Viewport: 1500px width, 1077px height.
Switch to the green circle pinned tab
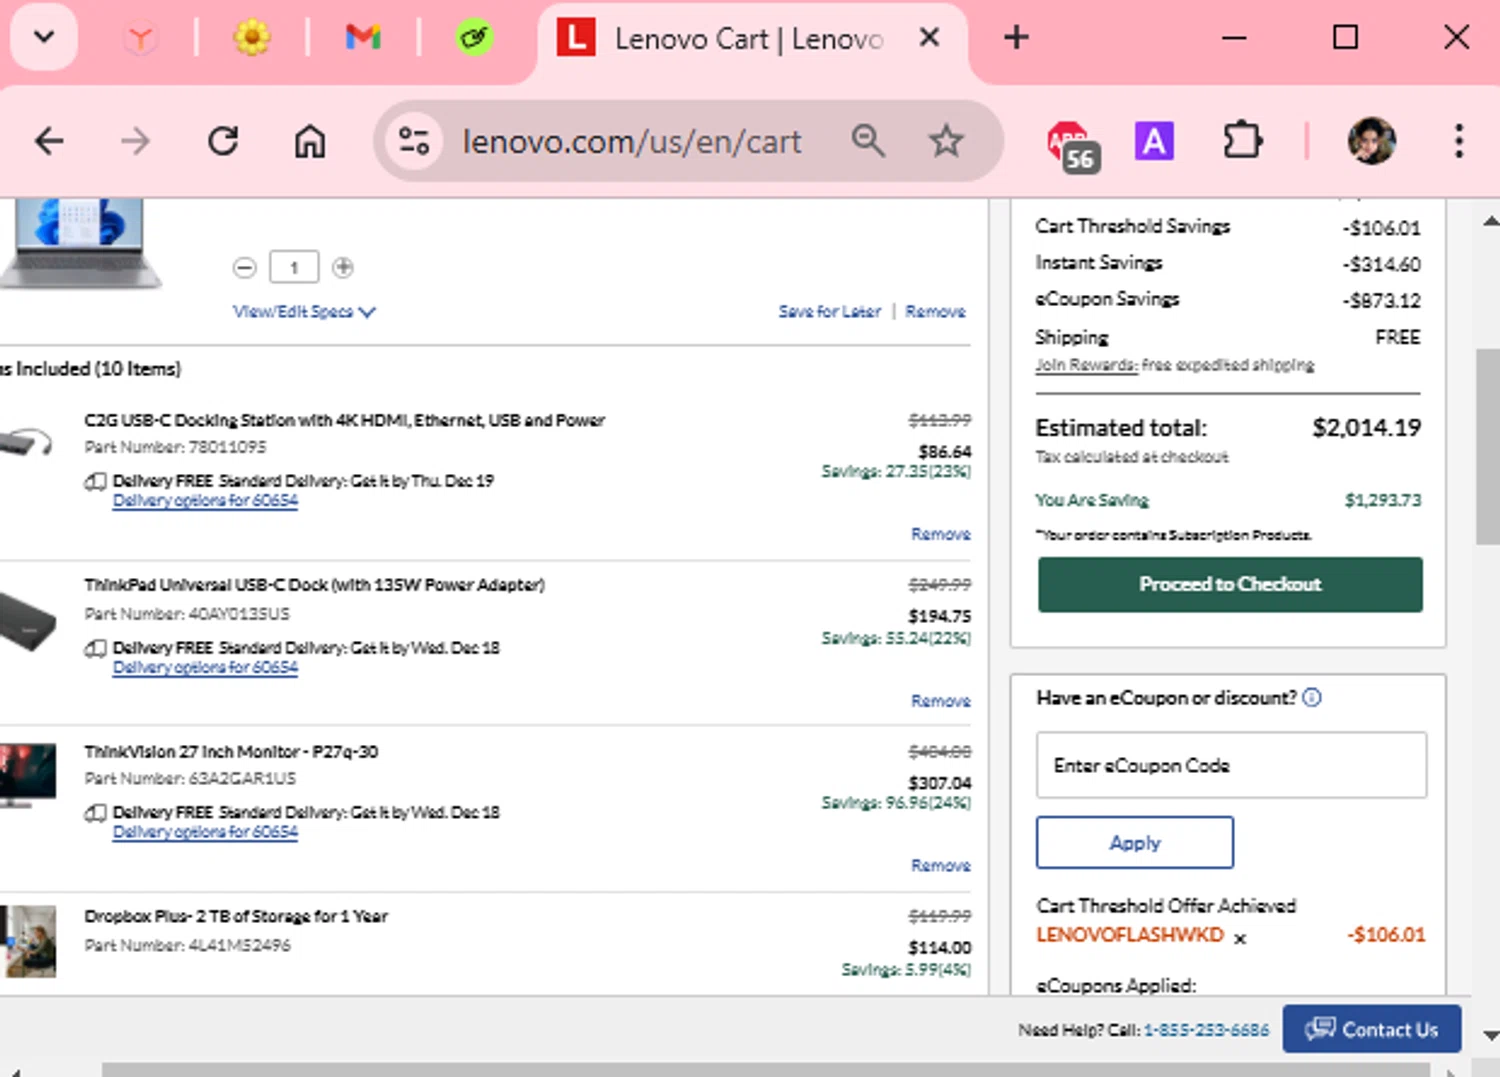pyautogui.click(x=474, y=39)
